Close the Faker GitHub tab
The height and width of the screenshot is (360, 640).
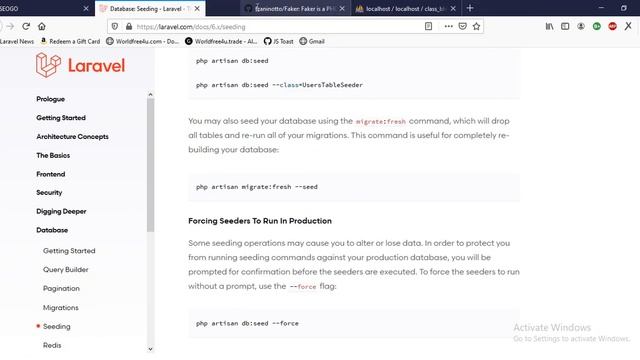tap(342, 8)
